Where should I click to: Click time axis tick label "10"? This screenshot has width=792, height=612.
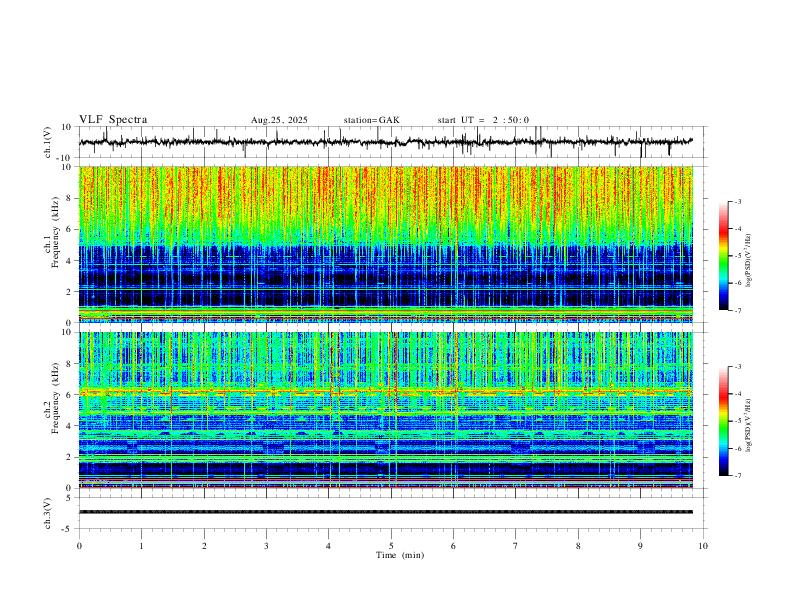click(x=703, y=546)
